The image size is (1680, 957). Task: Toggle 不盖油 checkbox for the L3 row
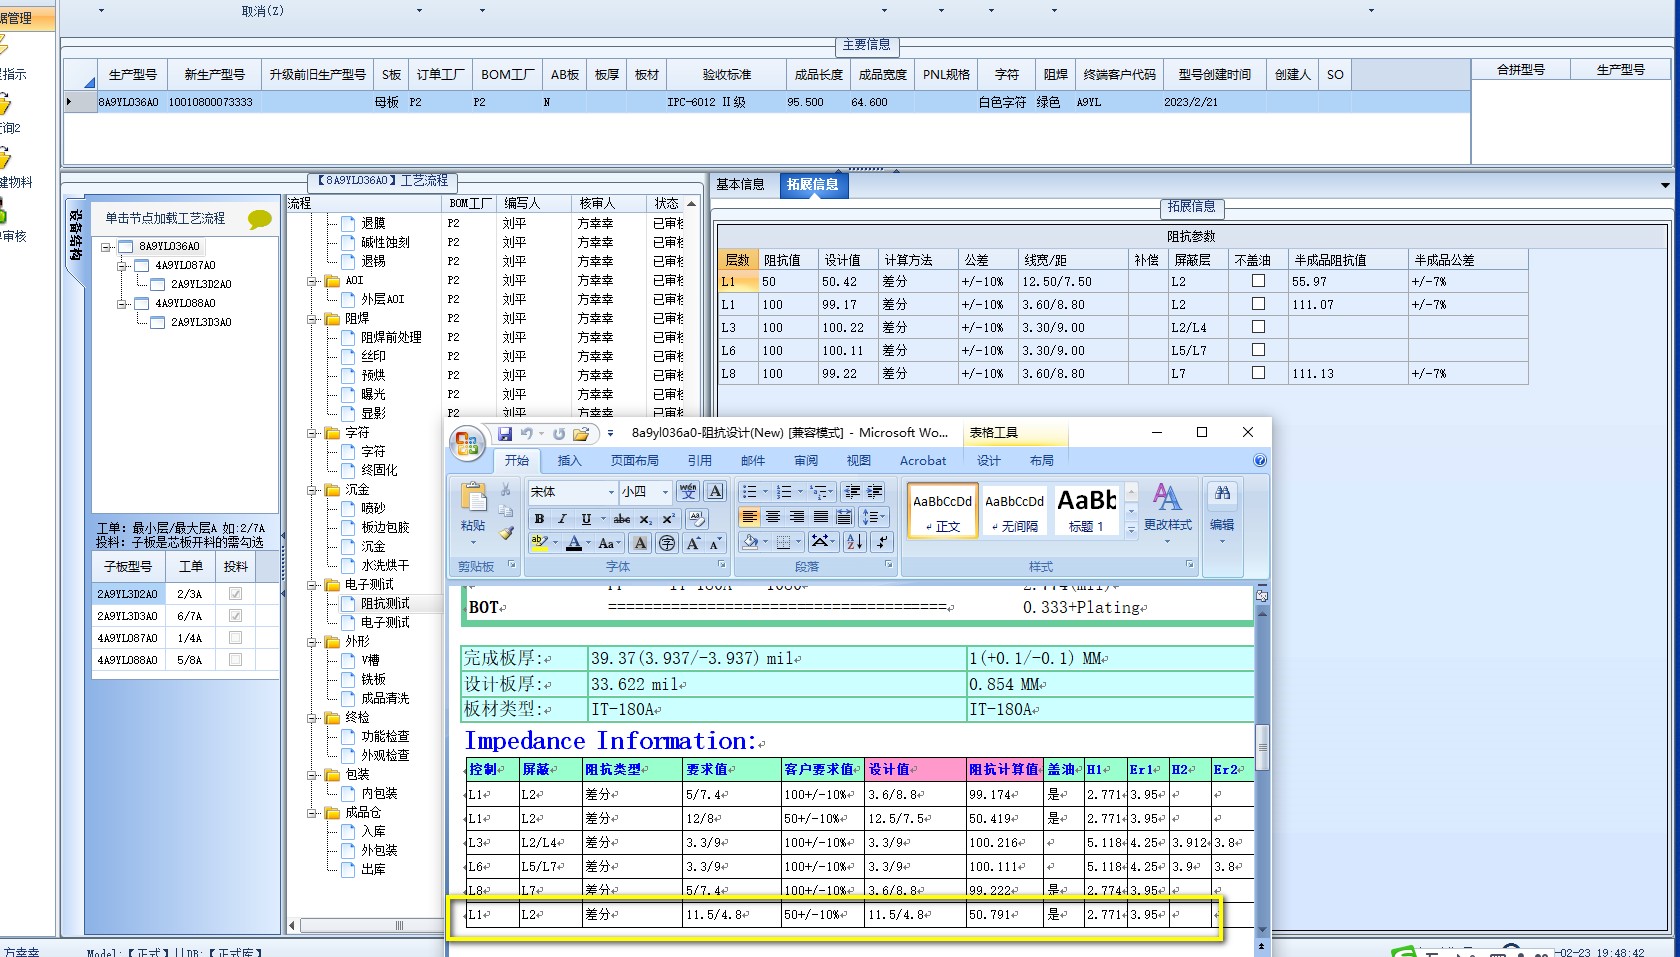point(1258,327)
